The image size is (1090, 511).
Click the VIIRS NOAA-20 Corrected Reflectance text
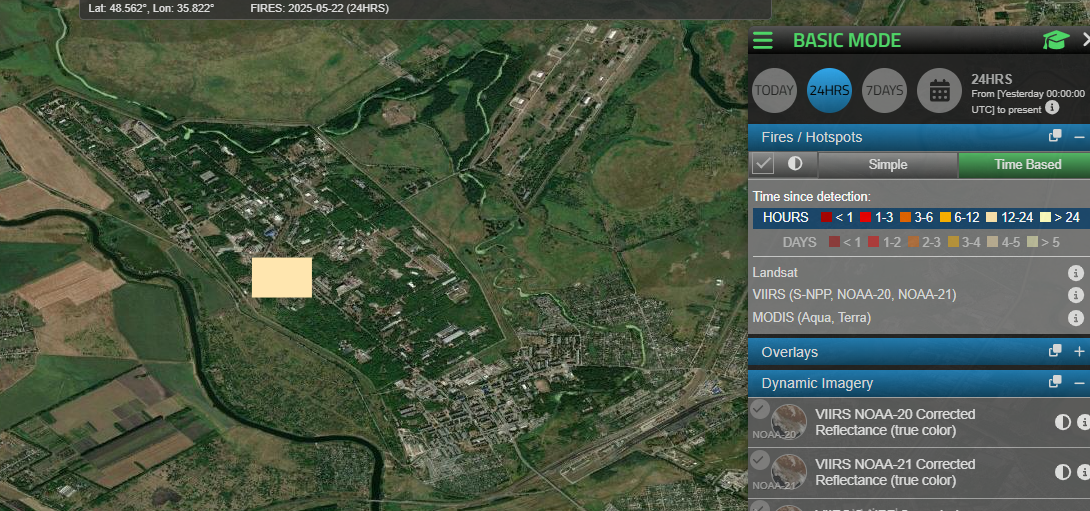pos(895,422)
